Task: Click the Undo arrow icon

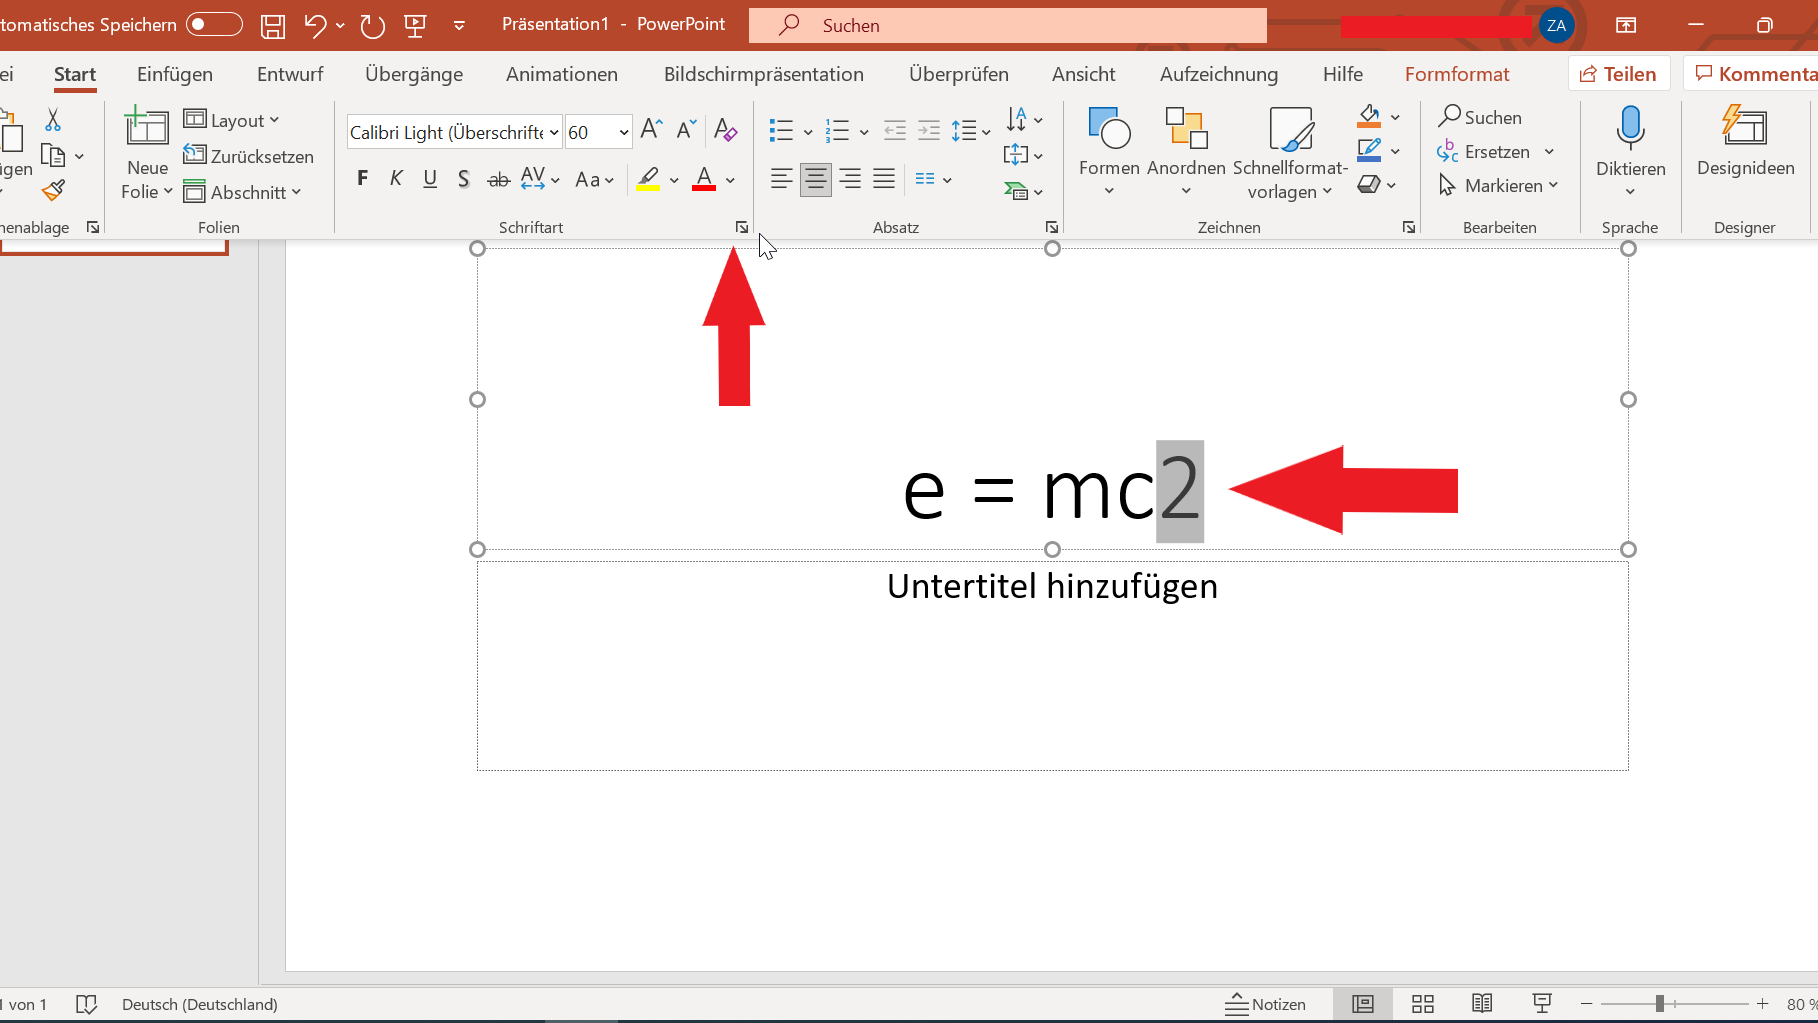Action: 315,26
